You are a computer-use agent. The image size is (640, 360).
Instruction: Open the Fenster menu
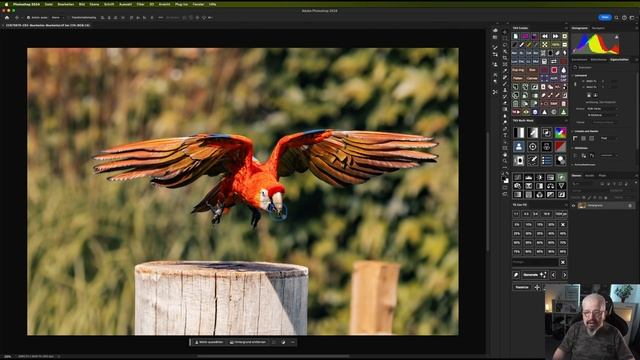[198, 4]
